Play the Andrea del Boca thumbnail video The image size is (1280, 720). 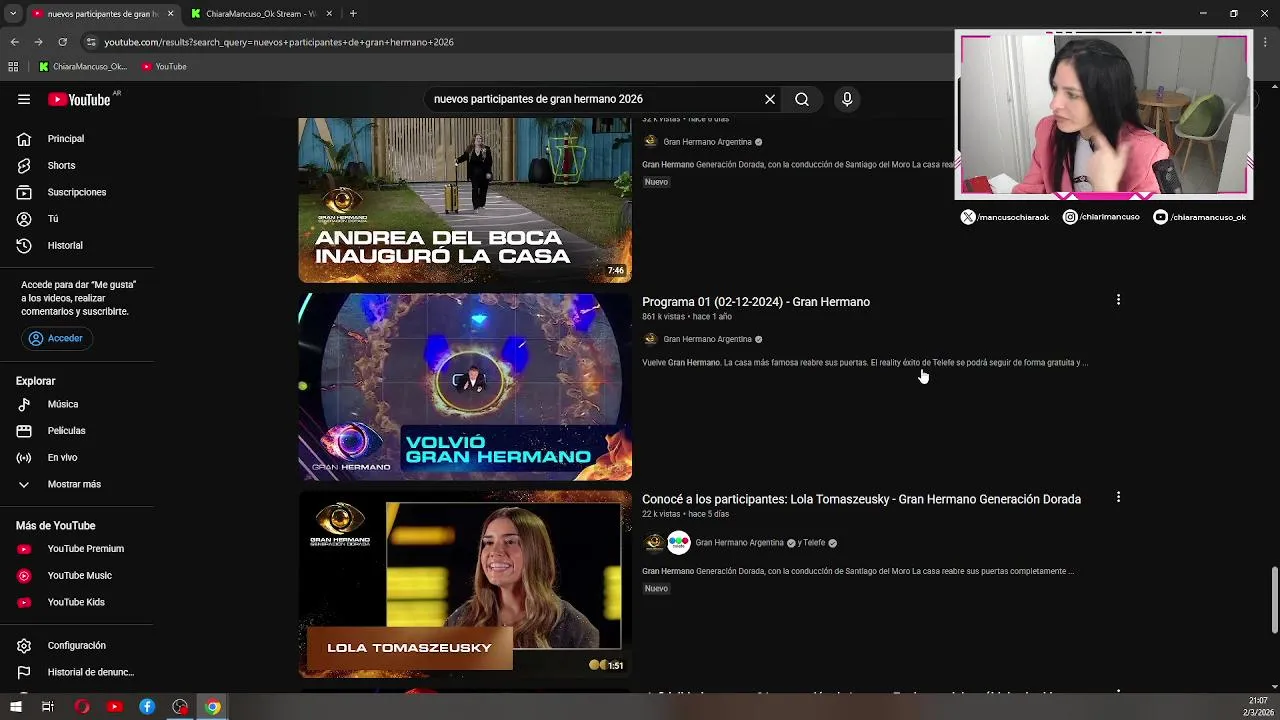point(465,200)
